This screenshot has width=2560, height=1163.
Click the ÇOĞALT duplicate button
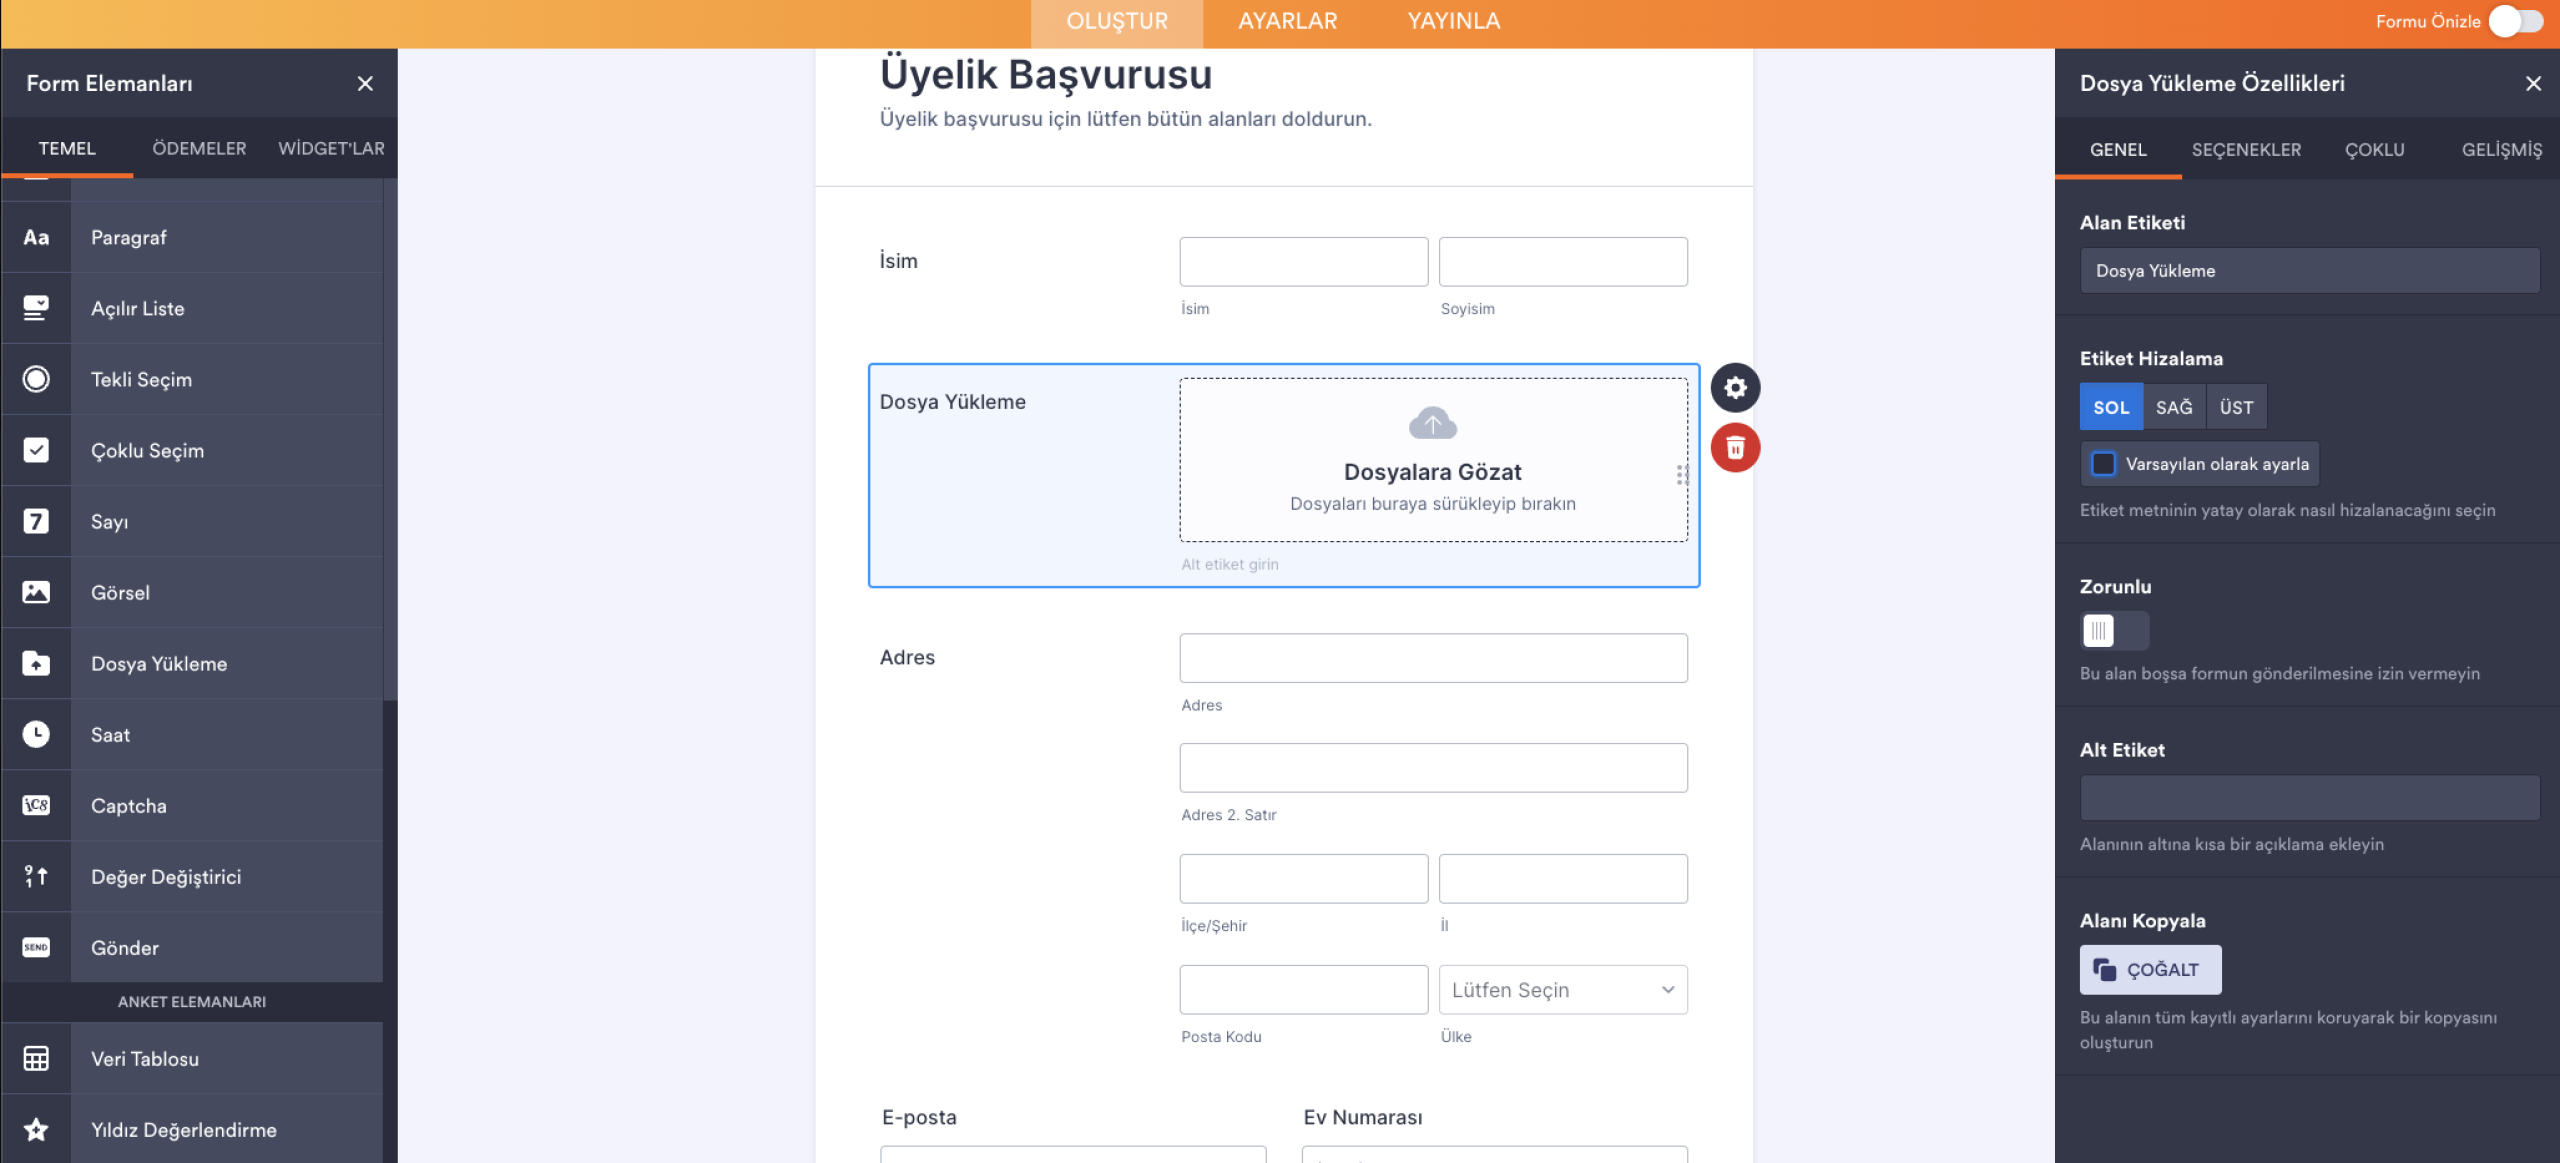(2150, 970)
